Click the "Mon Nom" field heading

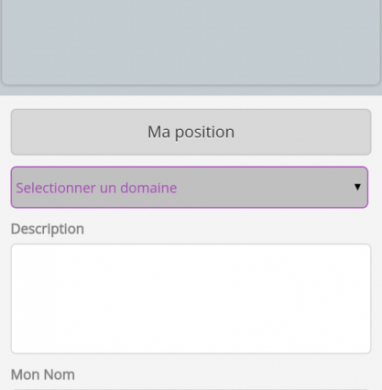pos(43,375)
